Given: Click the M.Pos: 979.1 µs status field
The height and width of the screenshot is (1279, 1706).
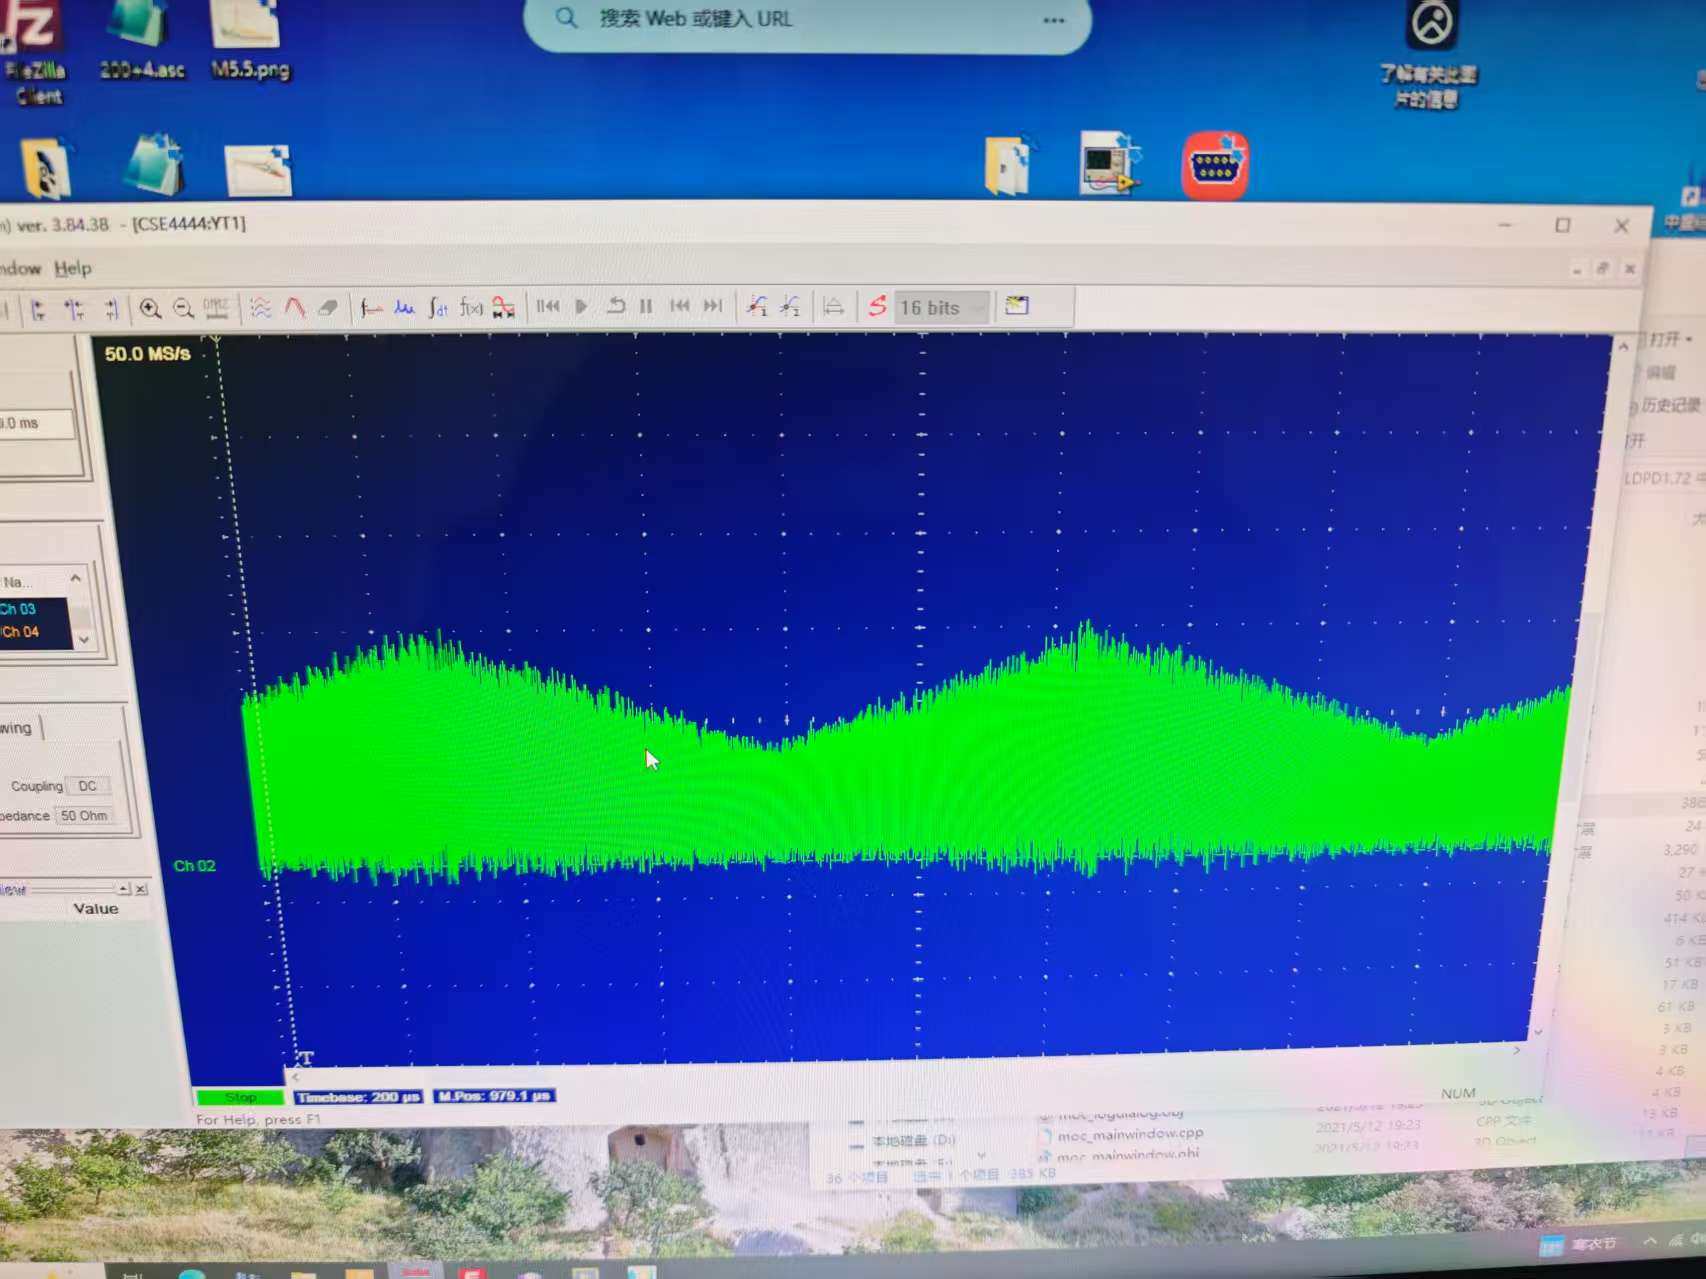Looking at the screenshot, I should pyautogui.click(x=495, y=1096).
